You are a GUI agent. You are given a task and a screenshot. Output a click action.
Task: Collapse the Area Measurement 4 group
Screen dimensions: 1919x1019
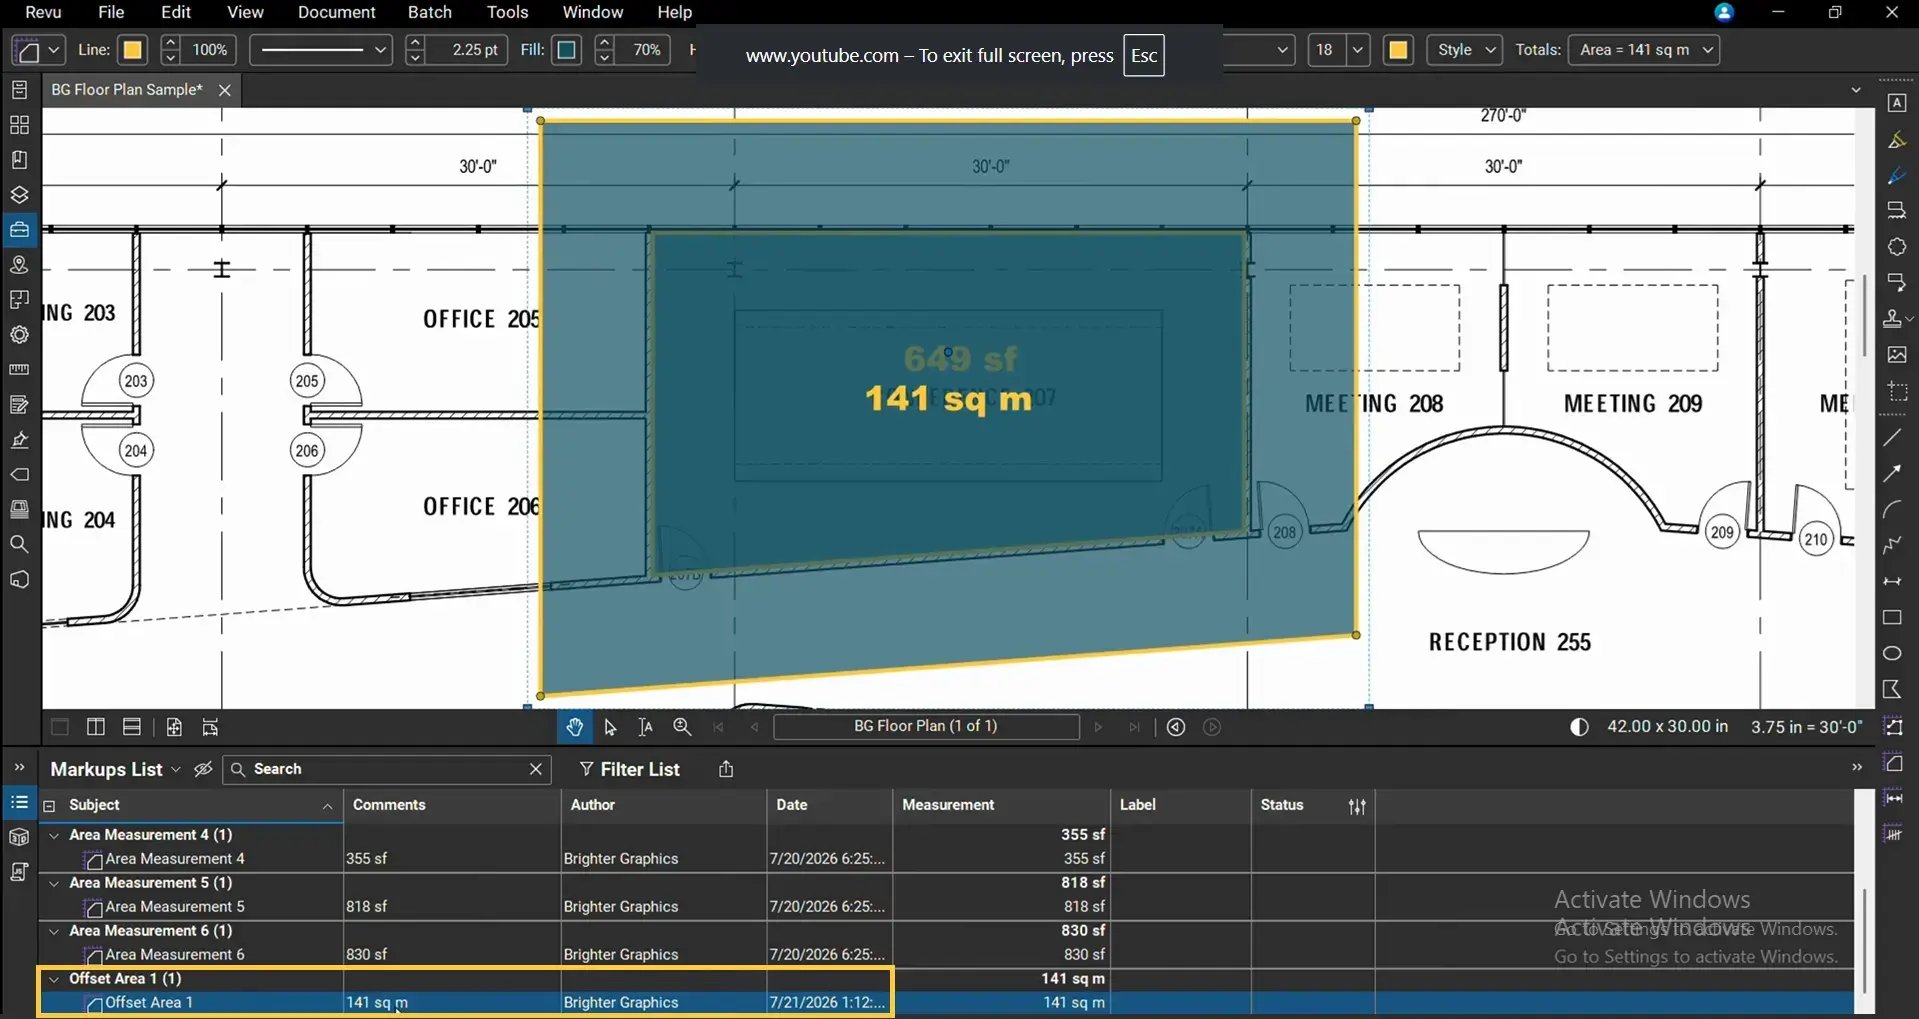(x=54, y=835)
